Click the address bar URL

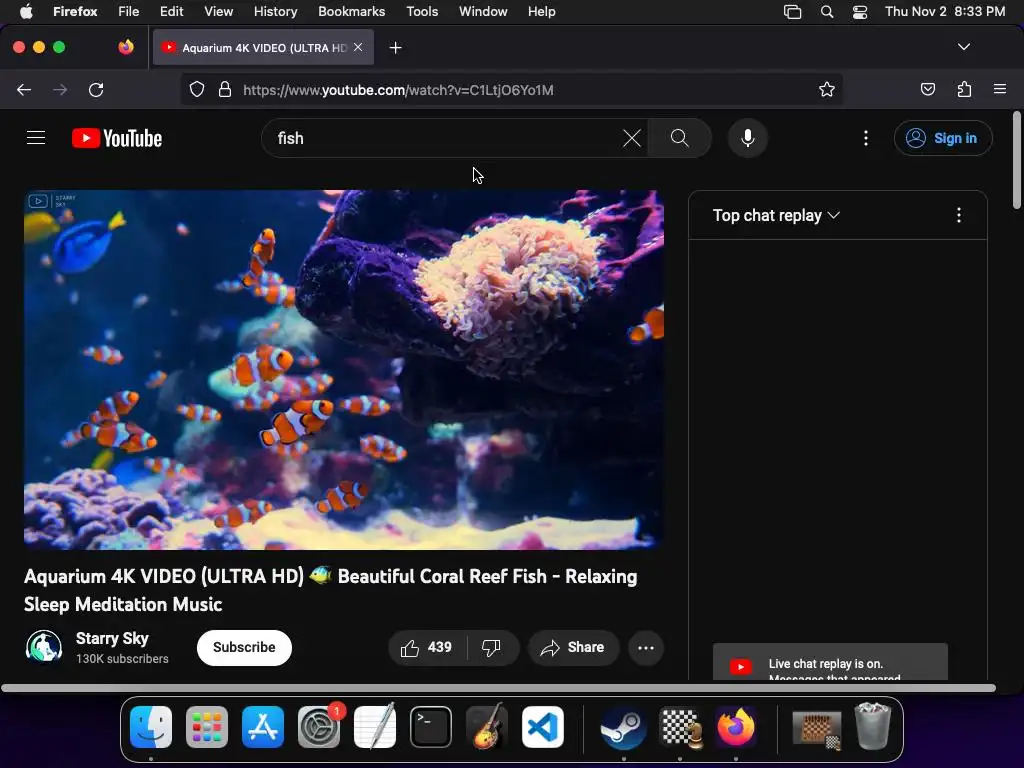(x=398, y=90)
